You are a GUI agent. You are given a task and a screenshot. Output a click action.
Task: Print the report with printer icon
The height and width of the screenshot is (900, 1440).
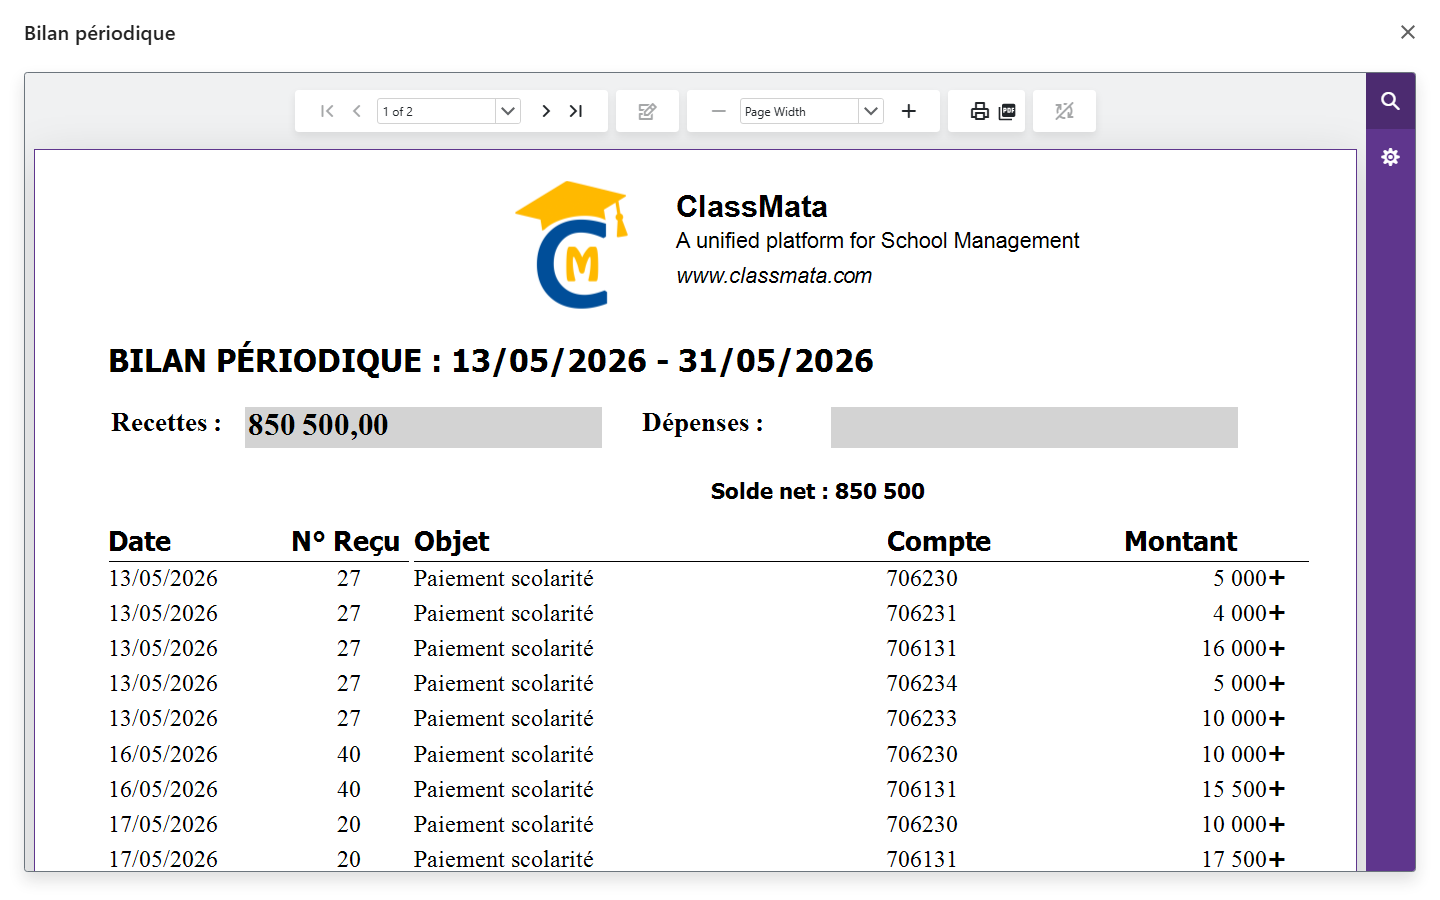[980, 111]
